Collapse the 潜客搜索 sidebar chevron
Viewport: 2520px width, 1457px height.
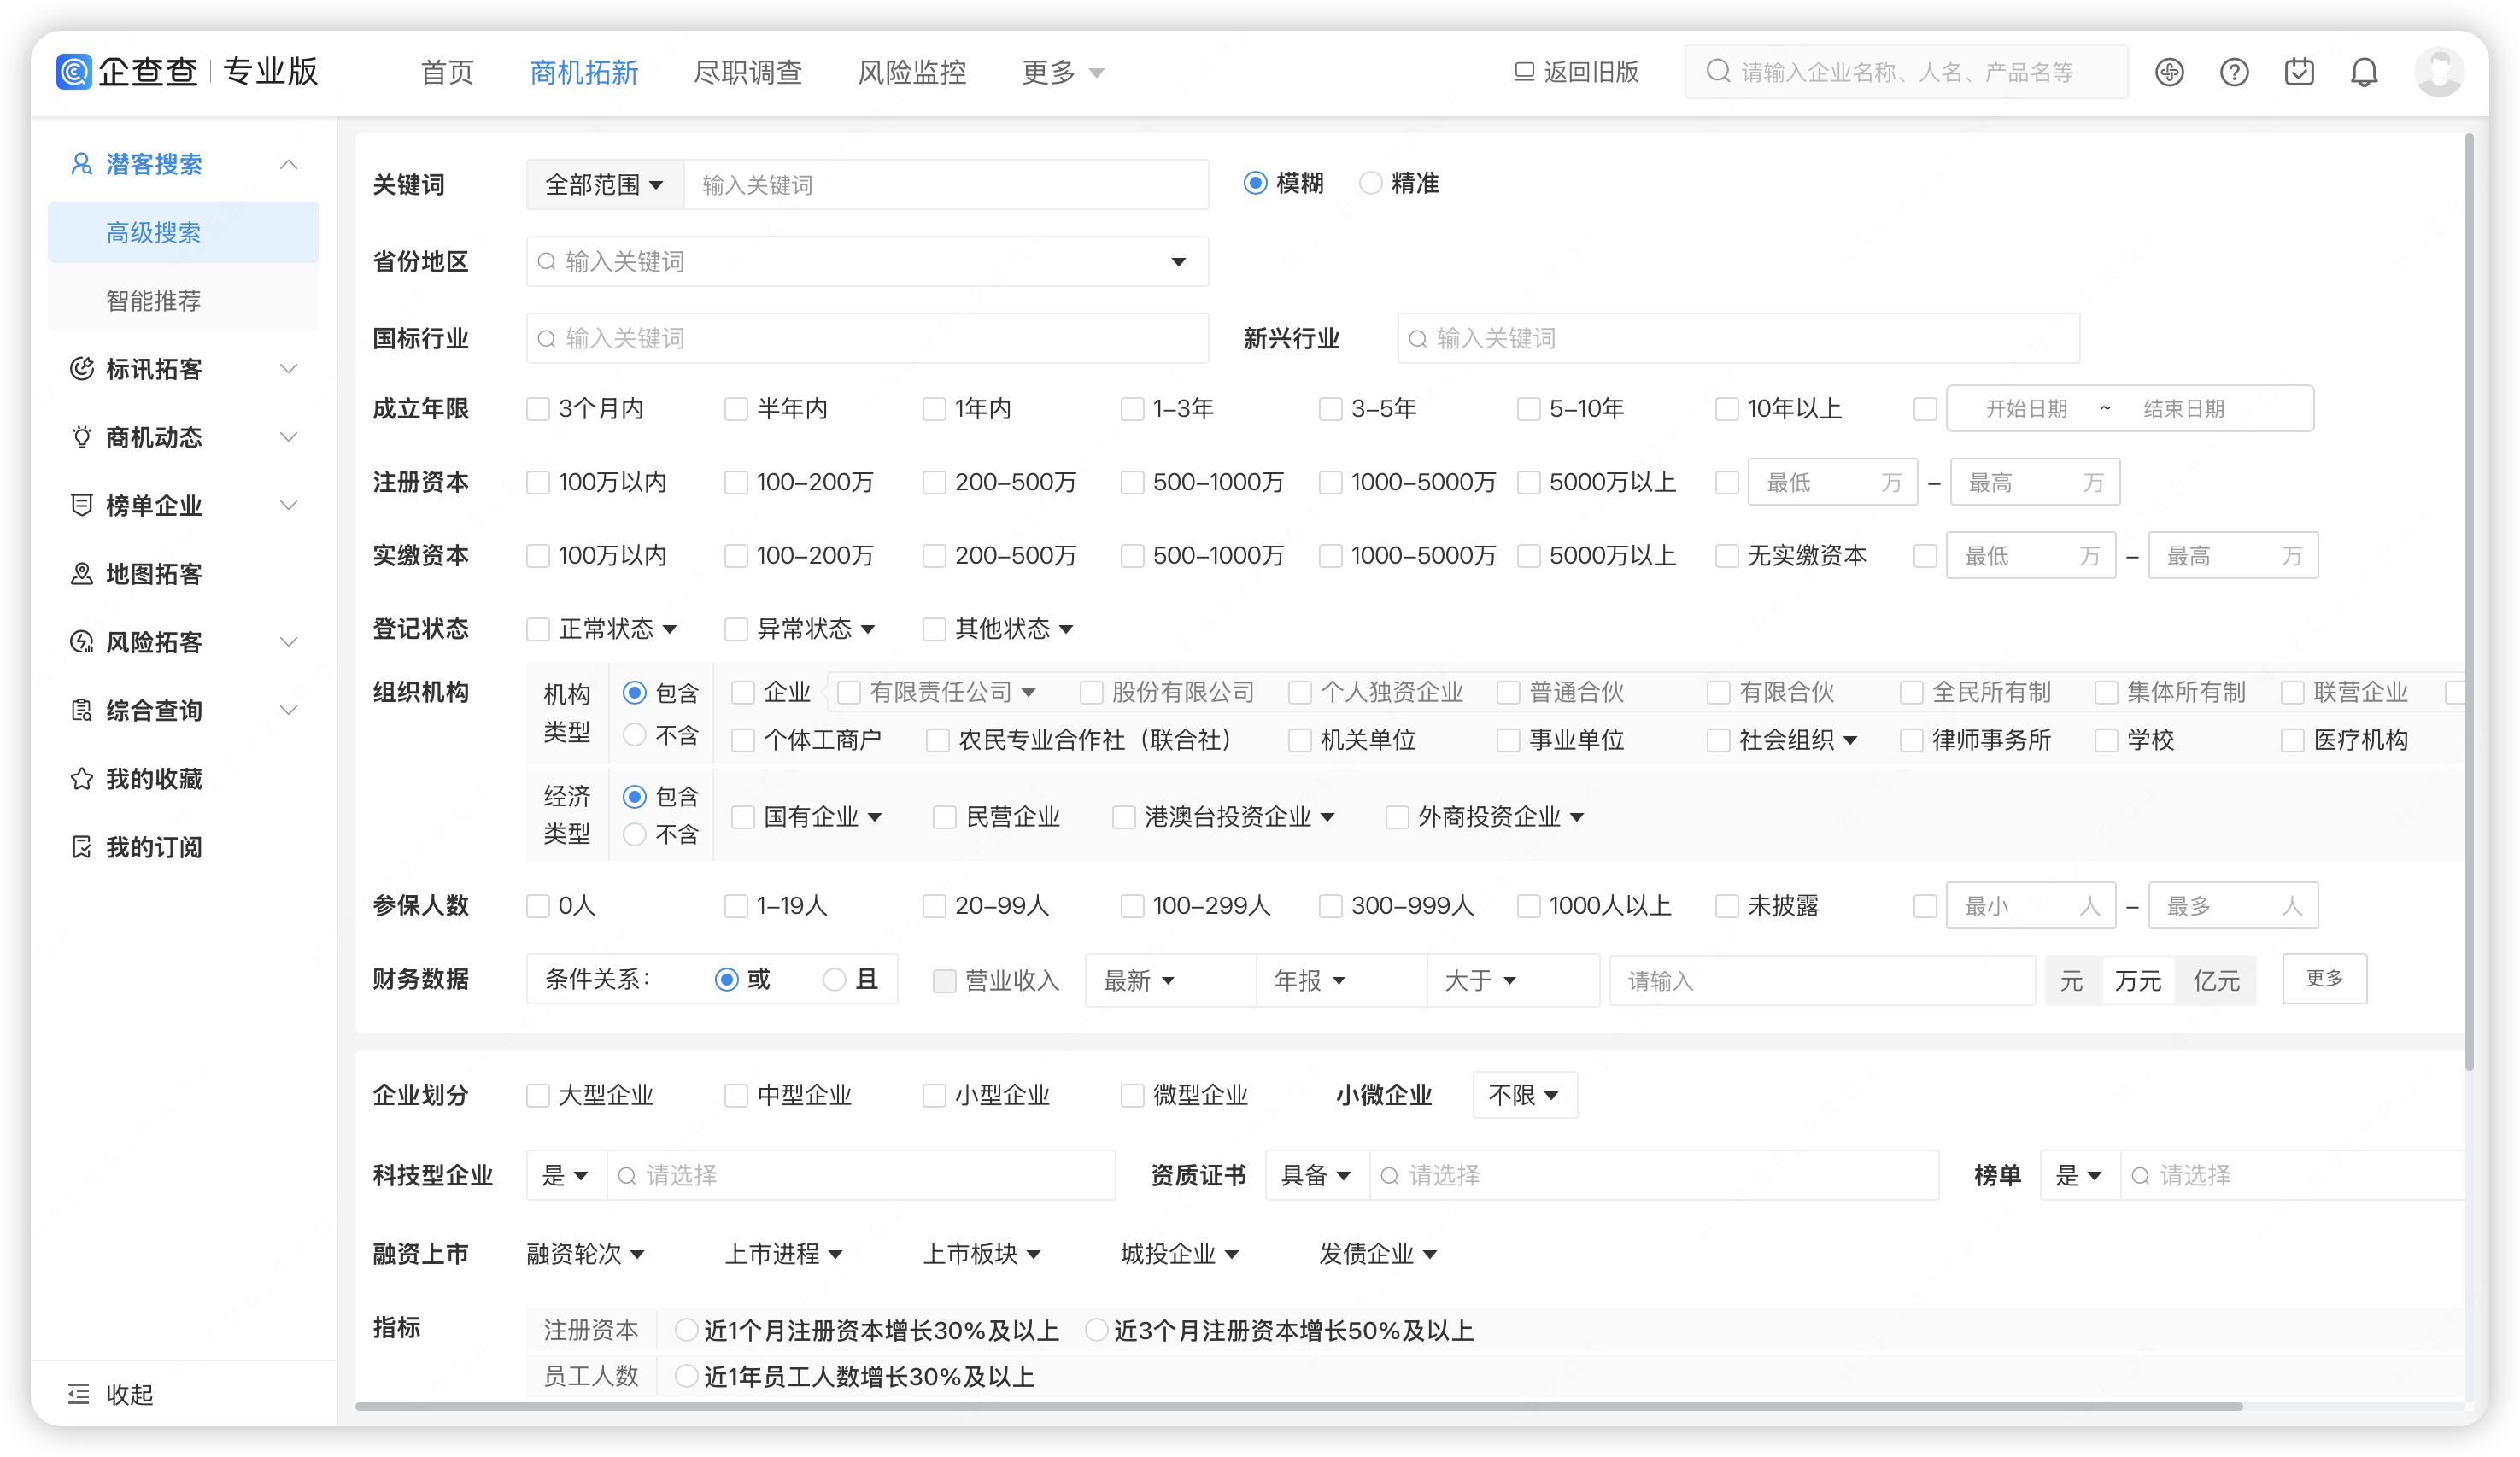(289, 164)
